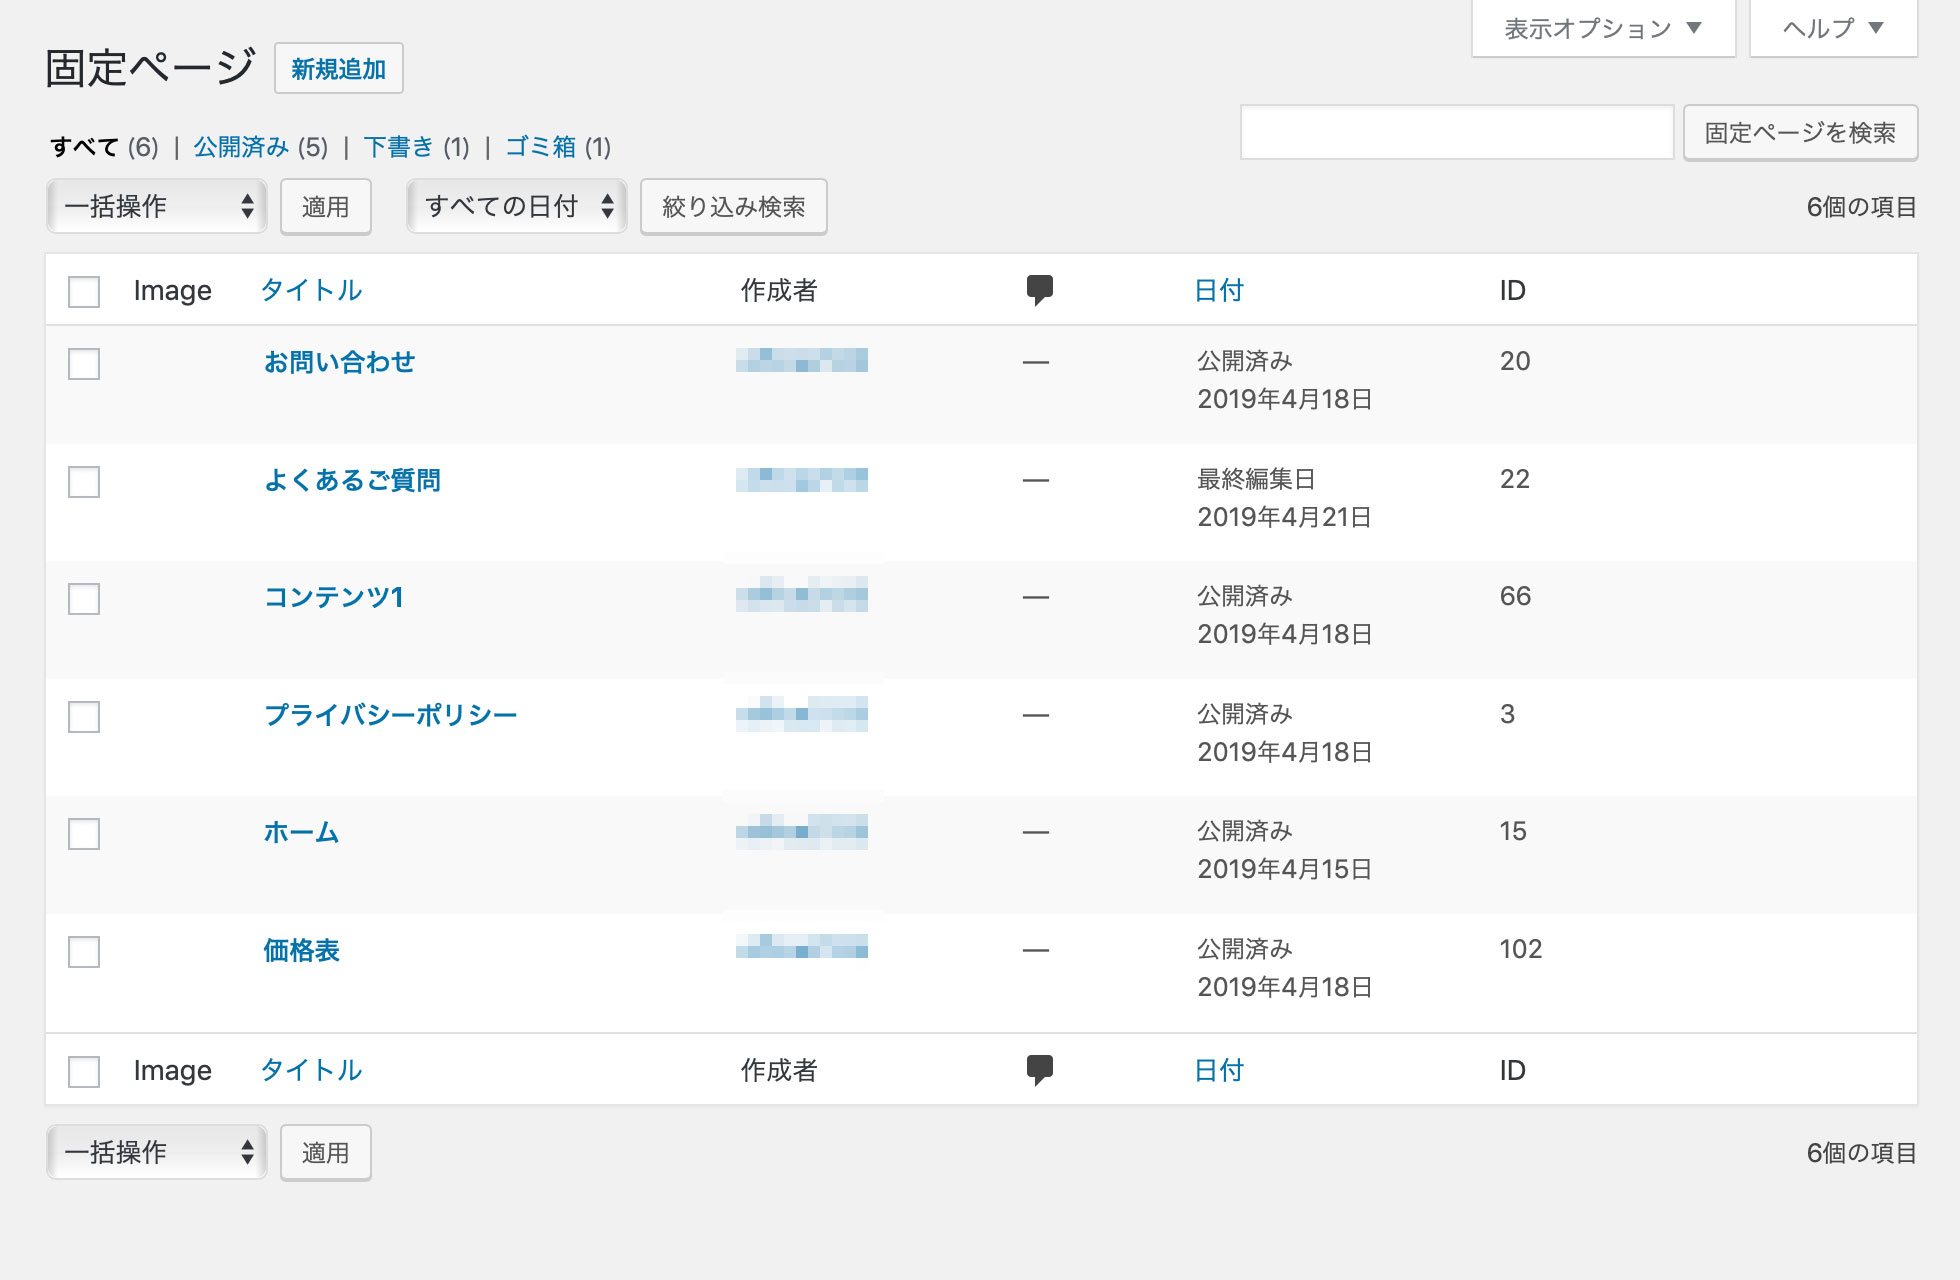Image resolution: width=1960 pixels, height=1280 pixels.
Task: Click the 固定ページを検索 search button
Action: click(x=1799, y=133)
